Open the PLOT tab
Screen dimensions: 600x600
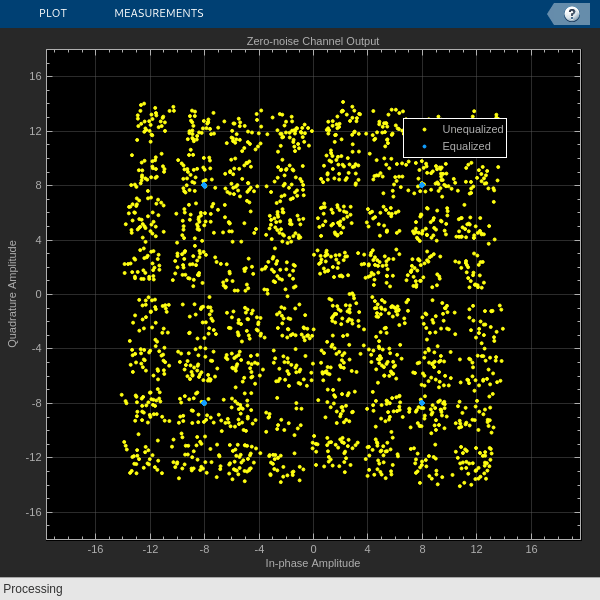tap(53, 13)
